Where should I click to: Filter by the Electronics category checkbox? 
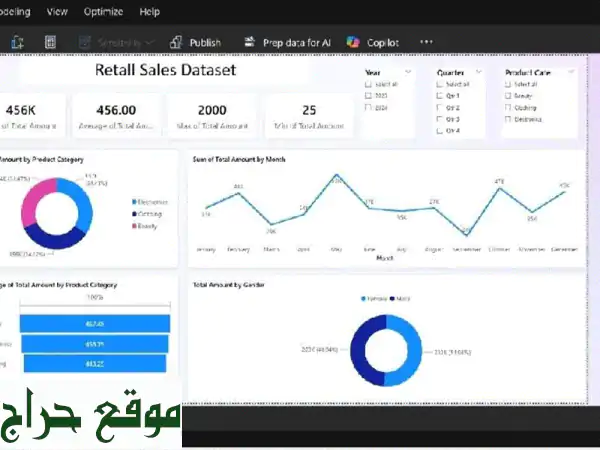point(508,119)
